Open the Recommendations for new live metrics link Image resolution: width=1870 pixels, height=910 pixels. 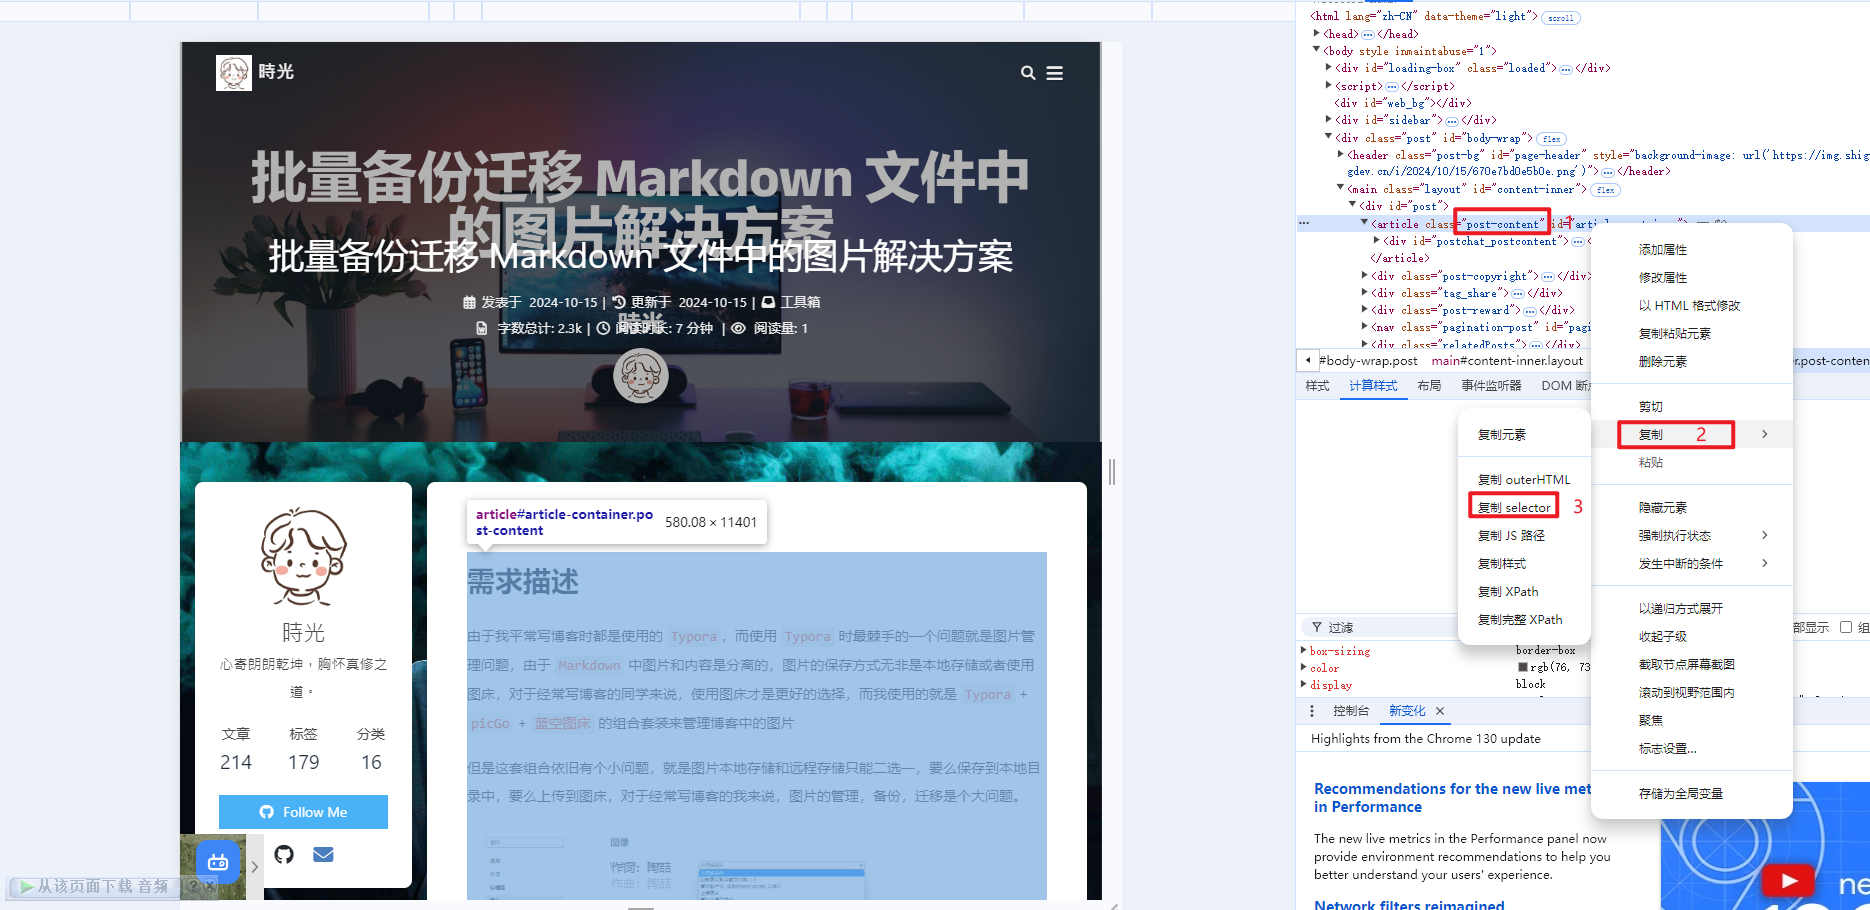(x=1452, y=798)
